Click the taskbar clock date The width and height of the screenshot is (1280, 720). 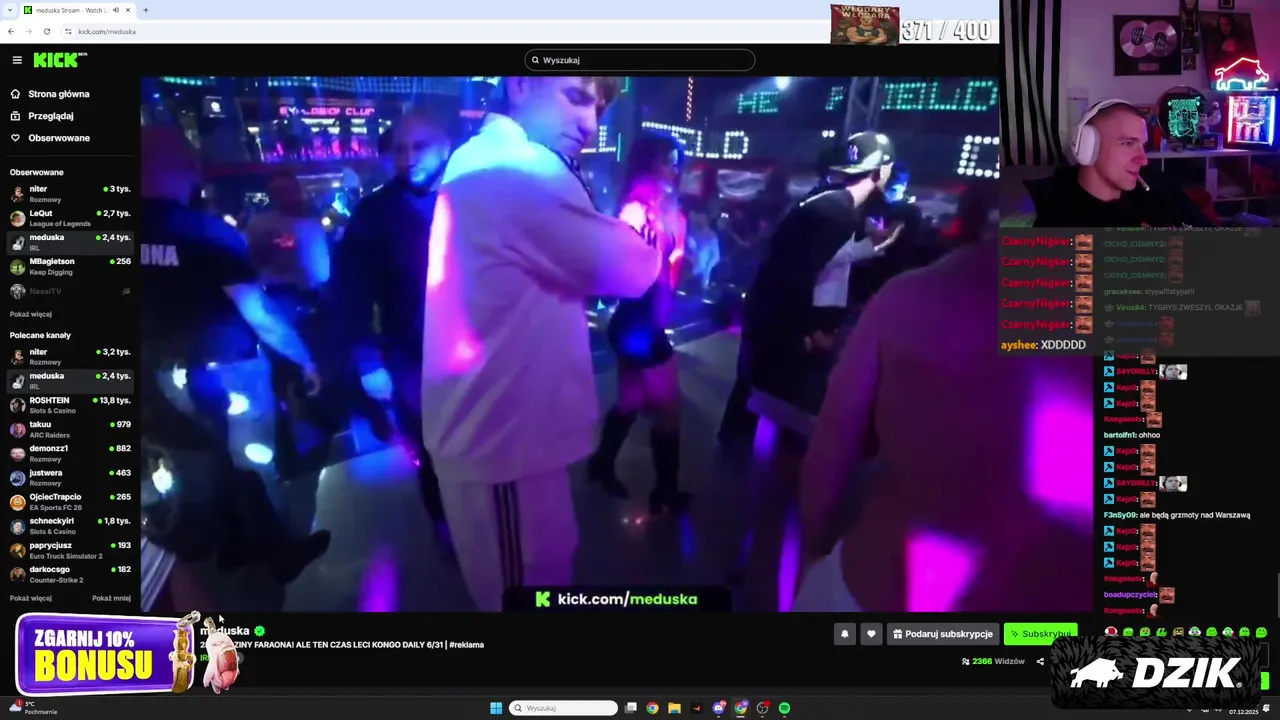point(1242,711)
